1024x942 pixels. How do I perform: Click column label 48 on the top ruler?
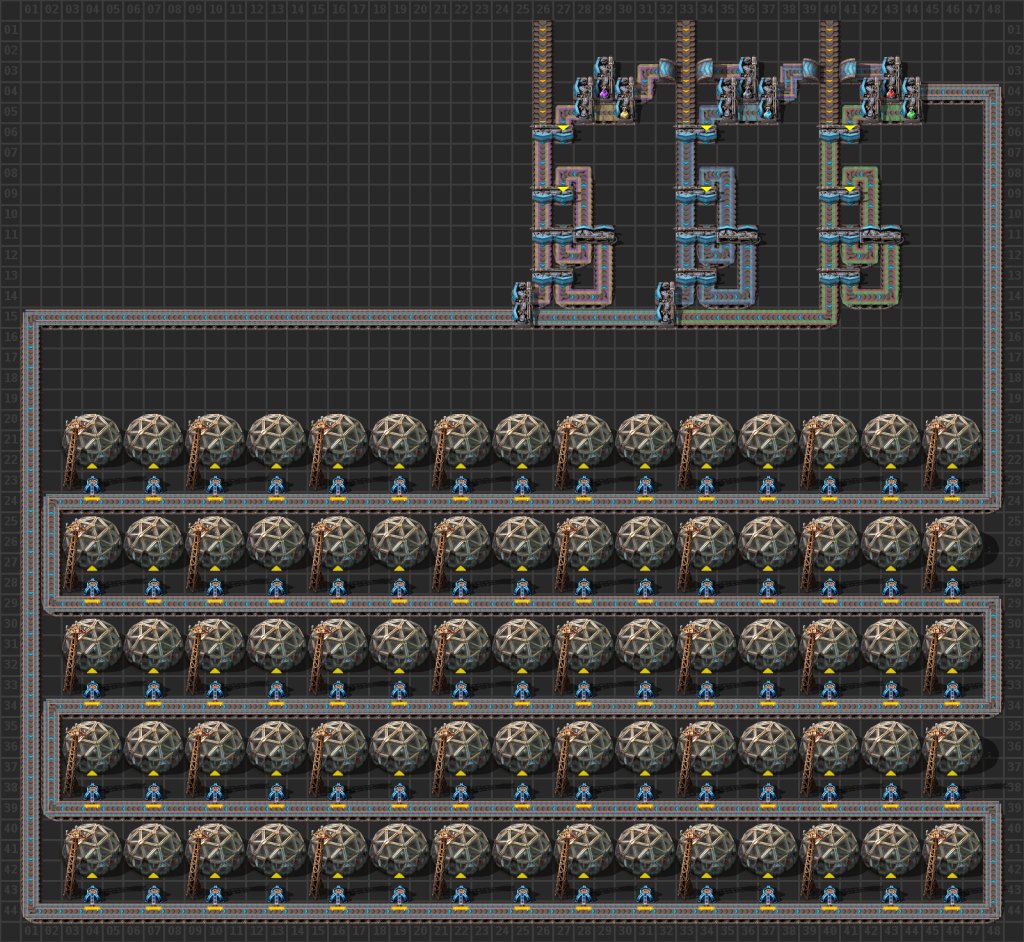(x=993, y=9)
